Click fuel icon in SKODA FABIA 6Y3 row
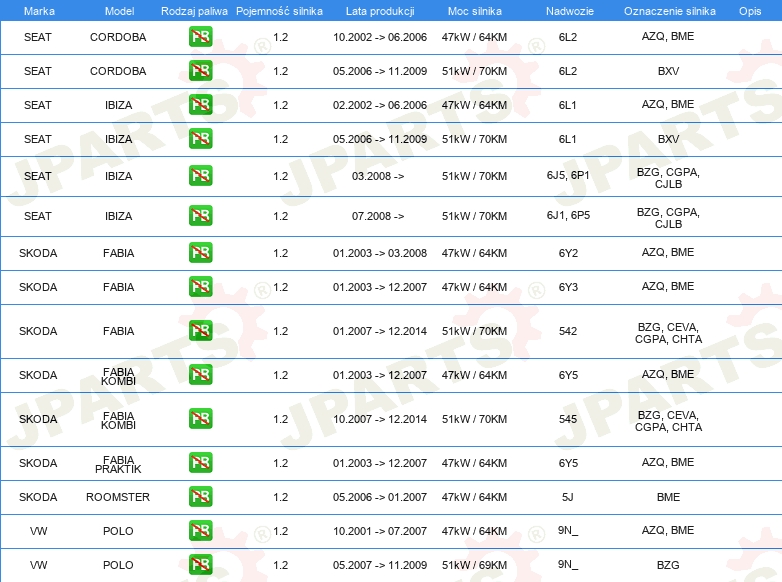 200,287
